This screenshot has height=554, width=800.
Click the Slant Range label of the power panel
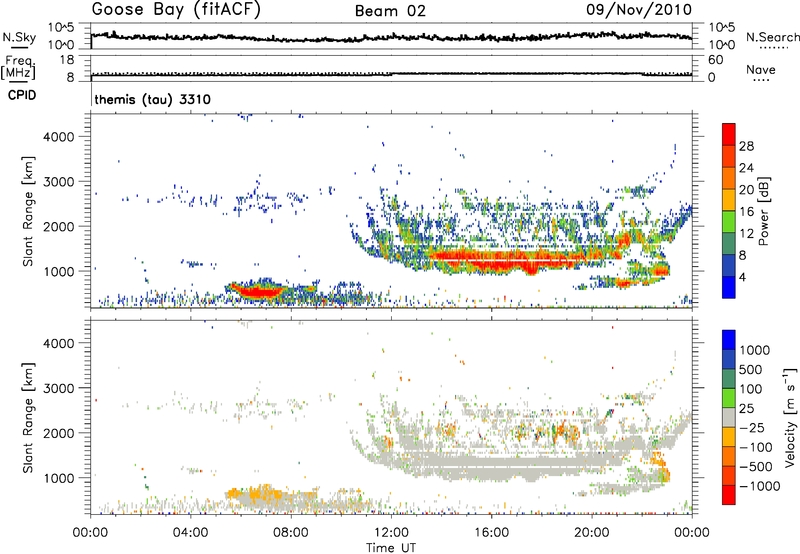[x=28, y=211]
